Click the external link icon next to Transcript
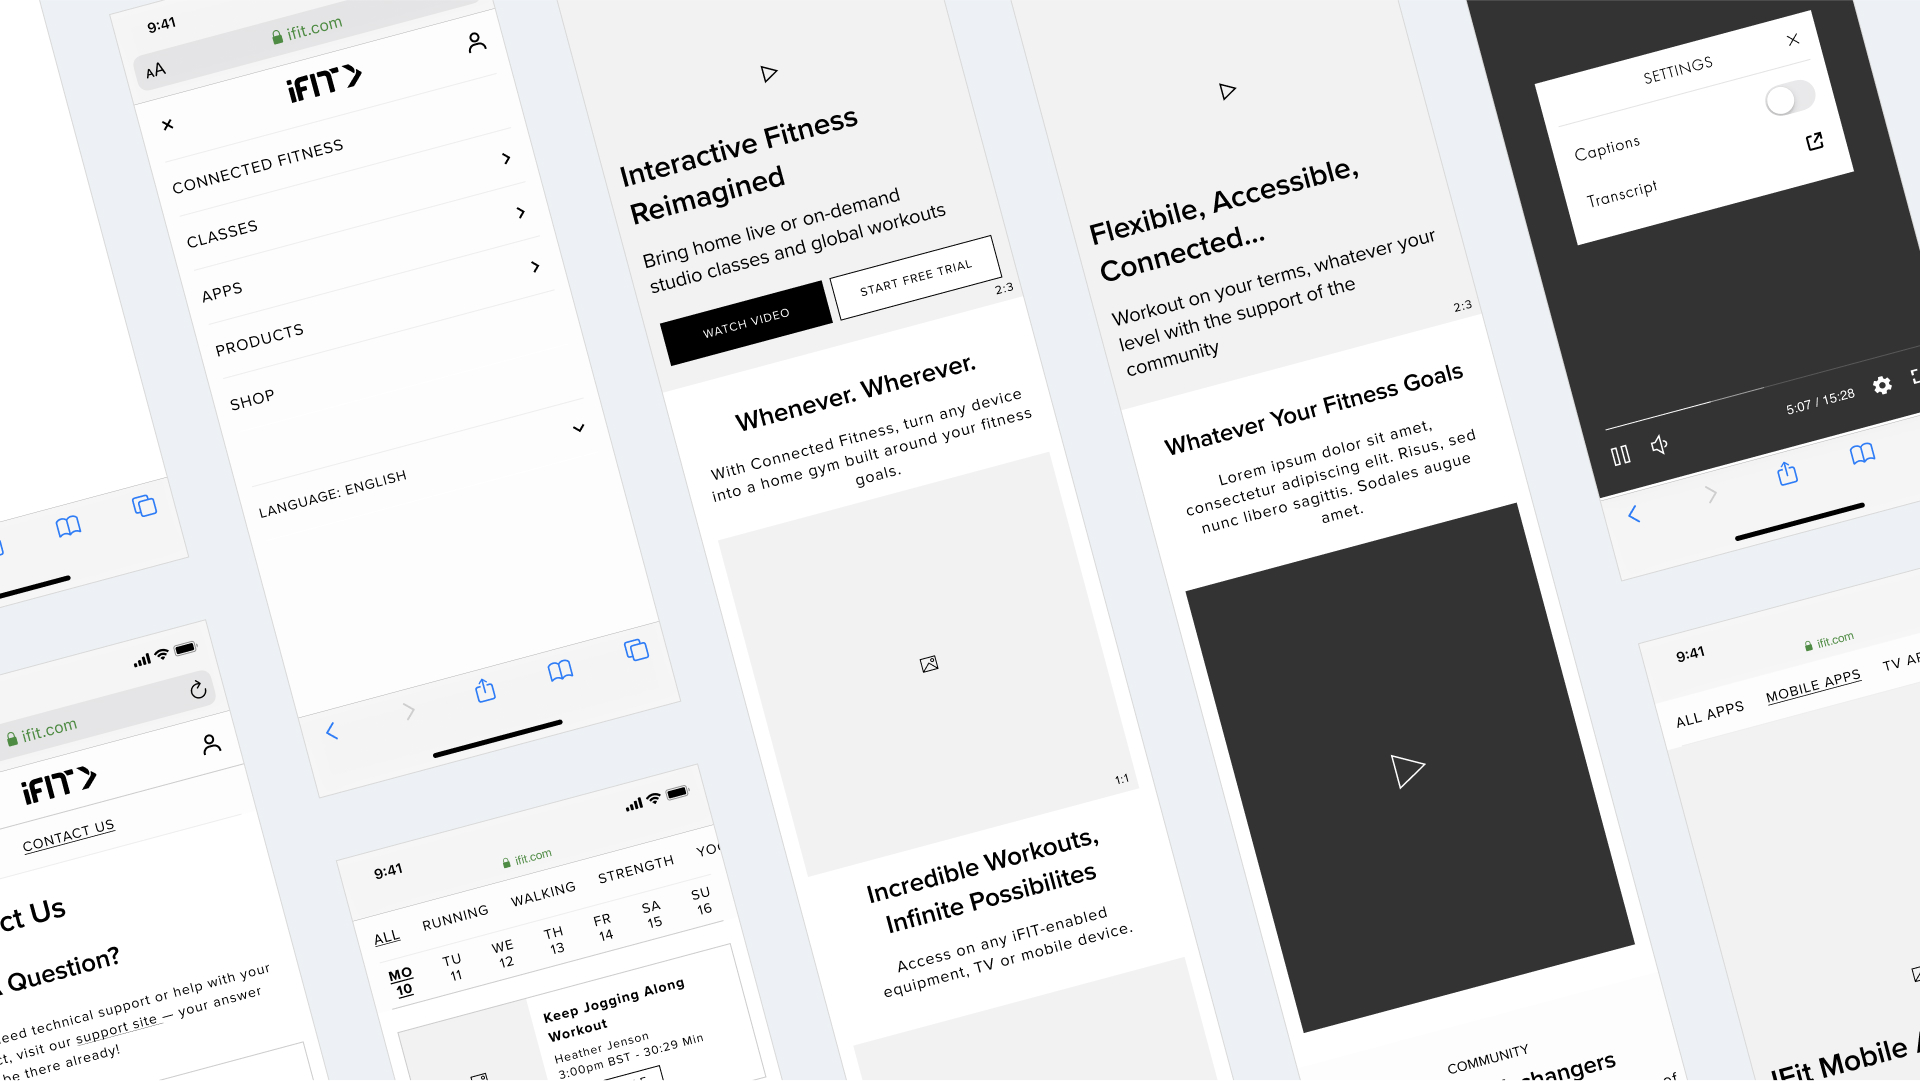 (x=1815, y=141)
